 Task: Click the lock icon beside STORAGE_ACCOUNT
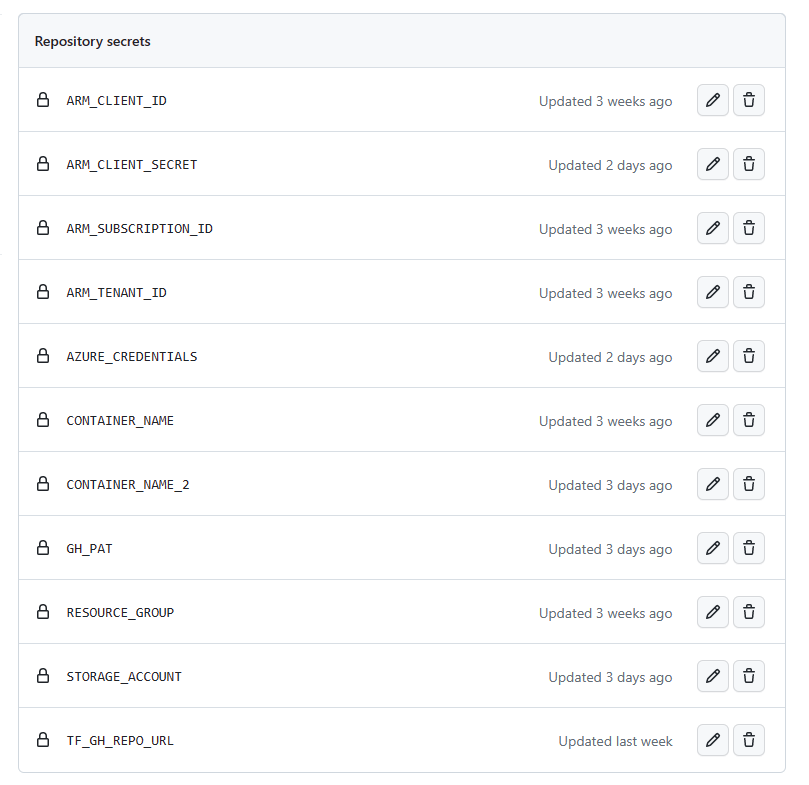[42, 676]
